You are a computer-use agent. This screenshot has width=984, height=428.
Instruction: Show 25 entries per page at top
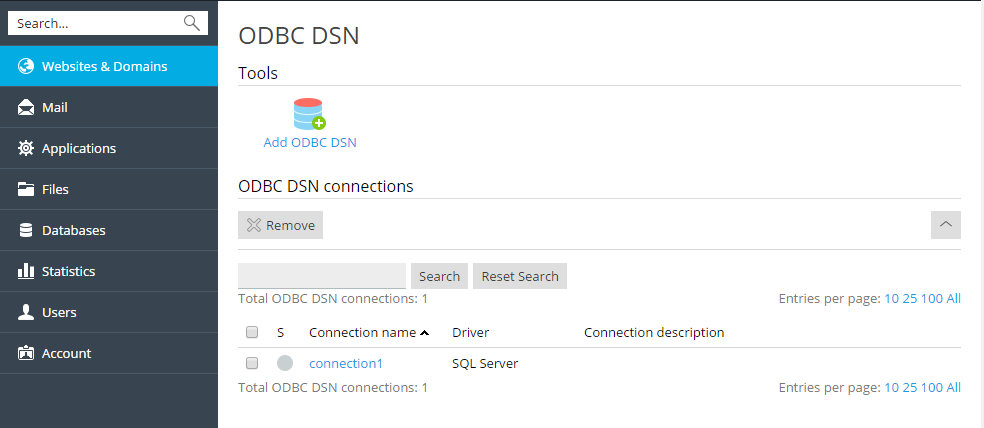point(909,298)
